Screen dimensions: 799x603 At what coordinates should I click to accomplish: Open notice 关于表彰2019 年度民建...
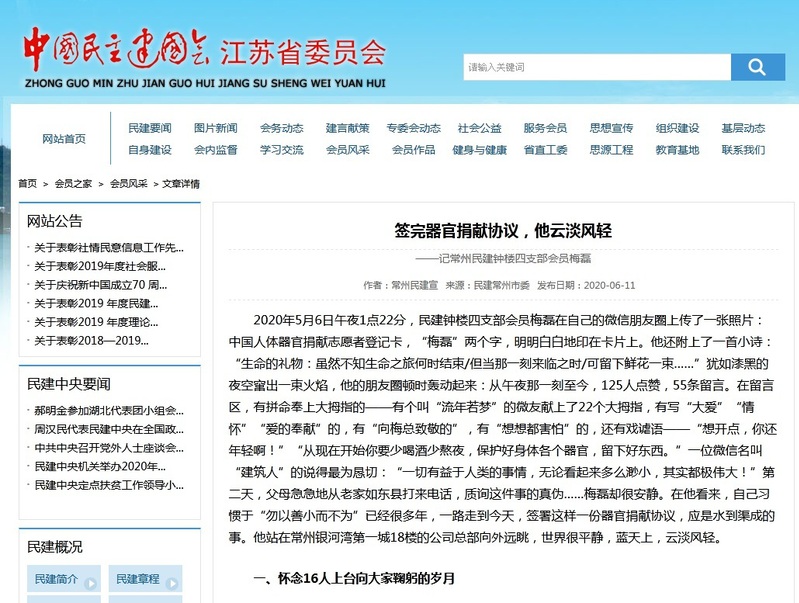[x=96, y=303]
